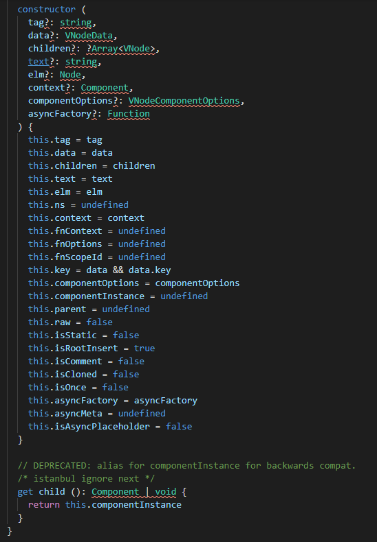The height and width of the screenshot is (543, 377).
Task: Click the 'data && data.key' expression
Action: click(128, 270)
